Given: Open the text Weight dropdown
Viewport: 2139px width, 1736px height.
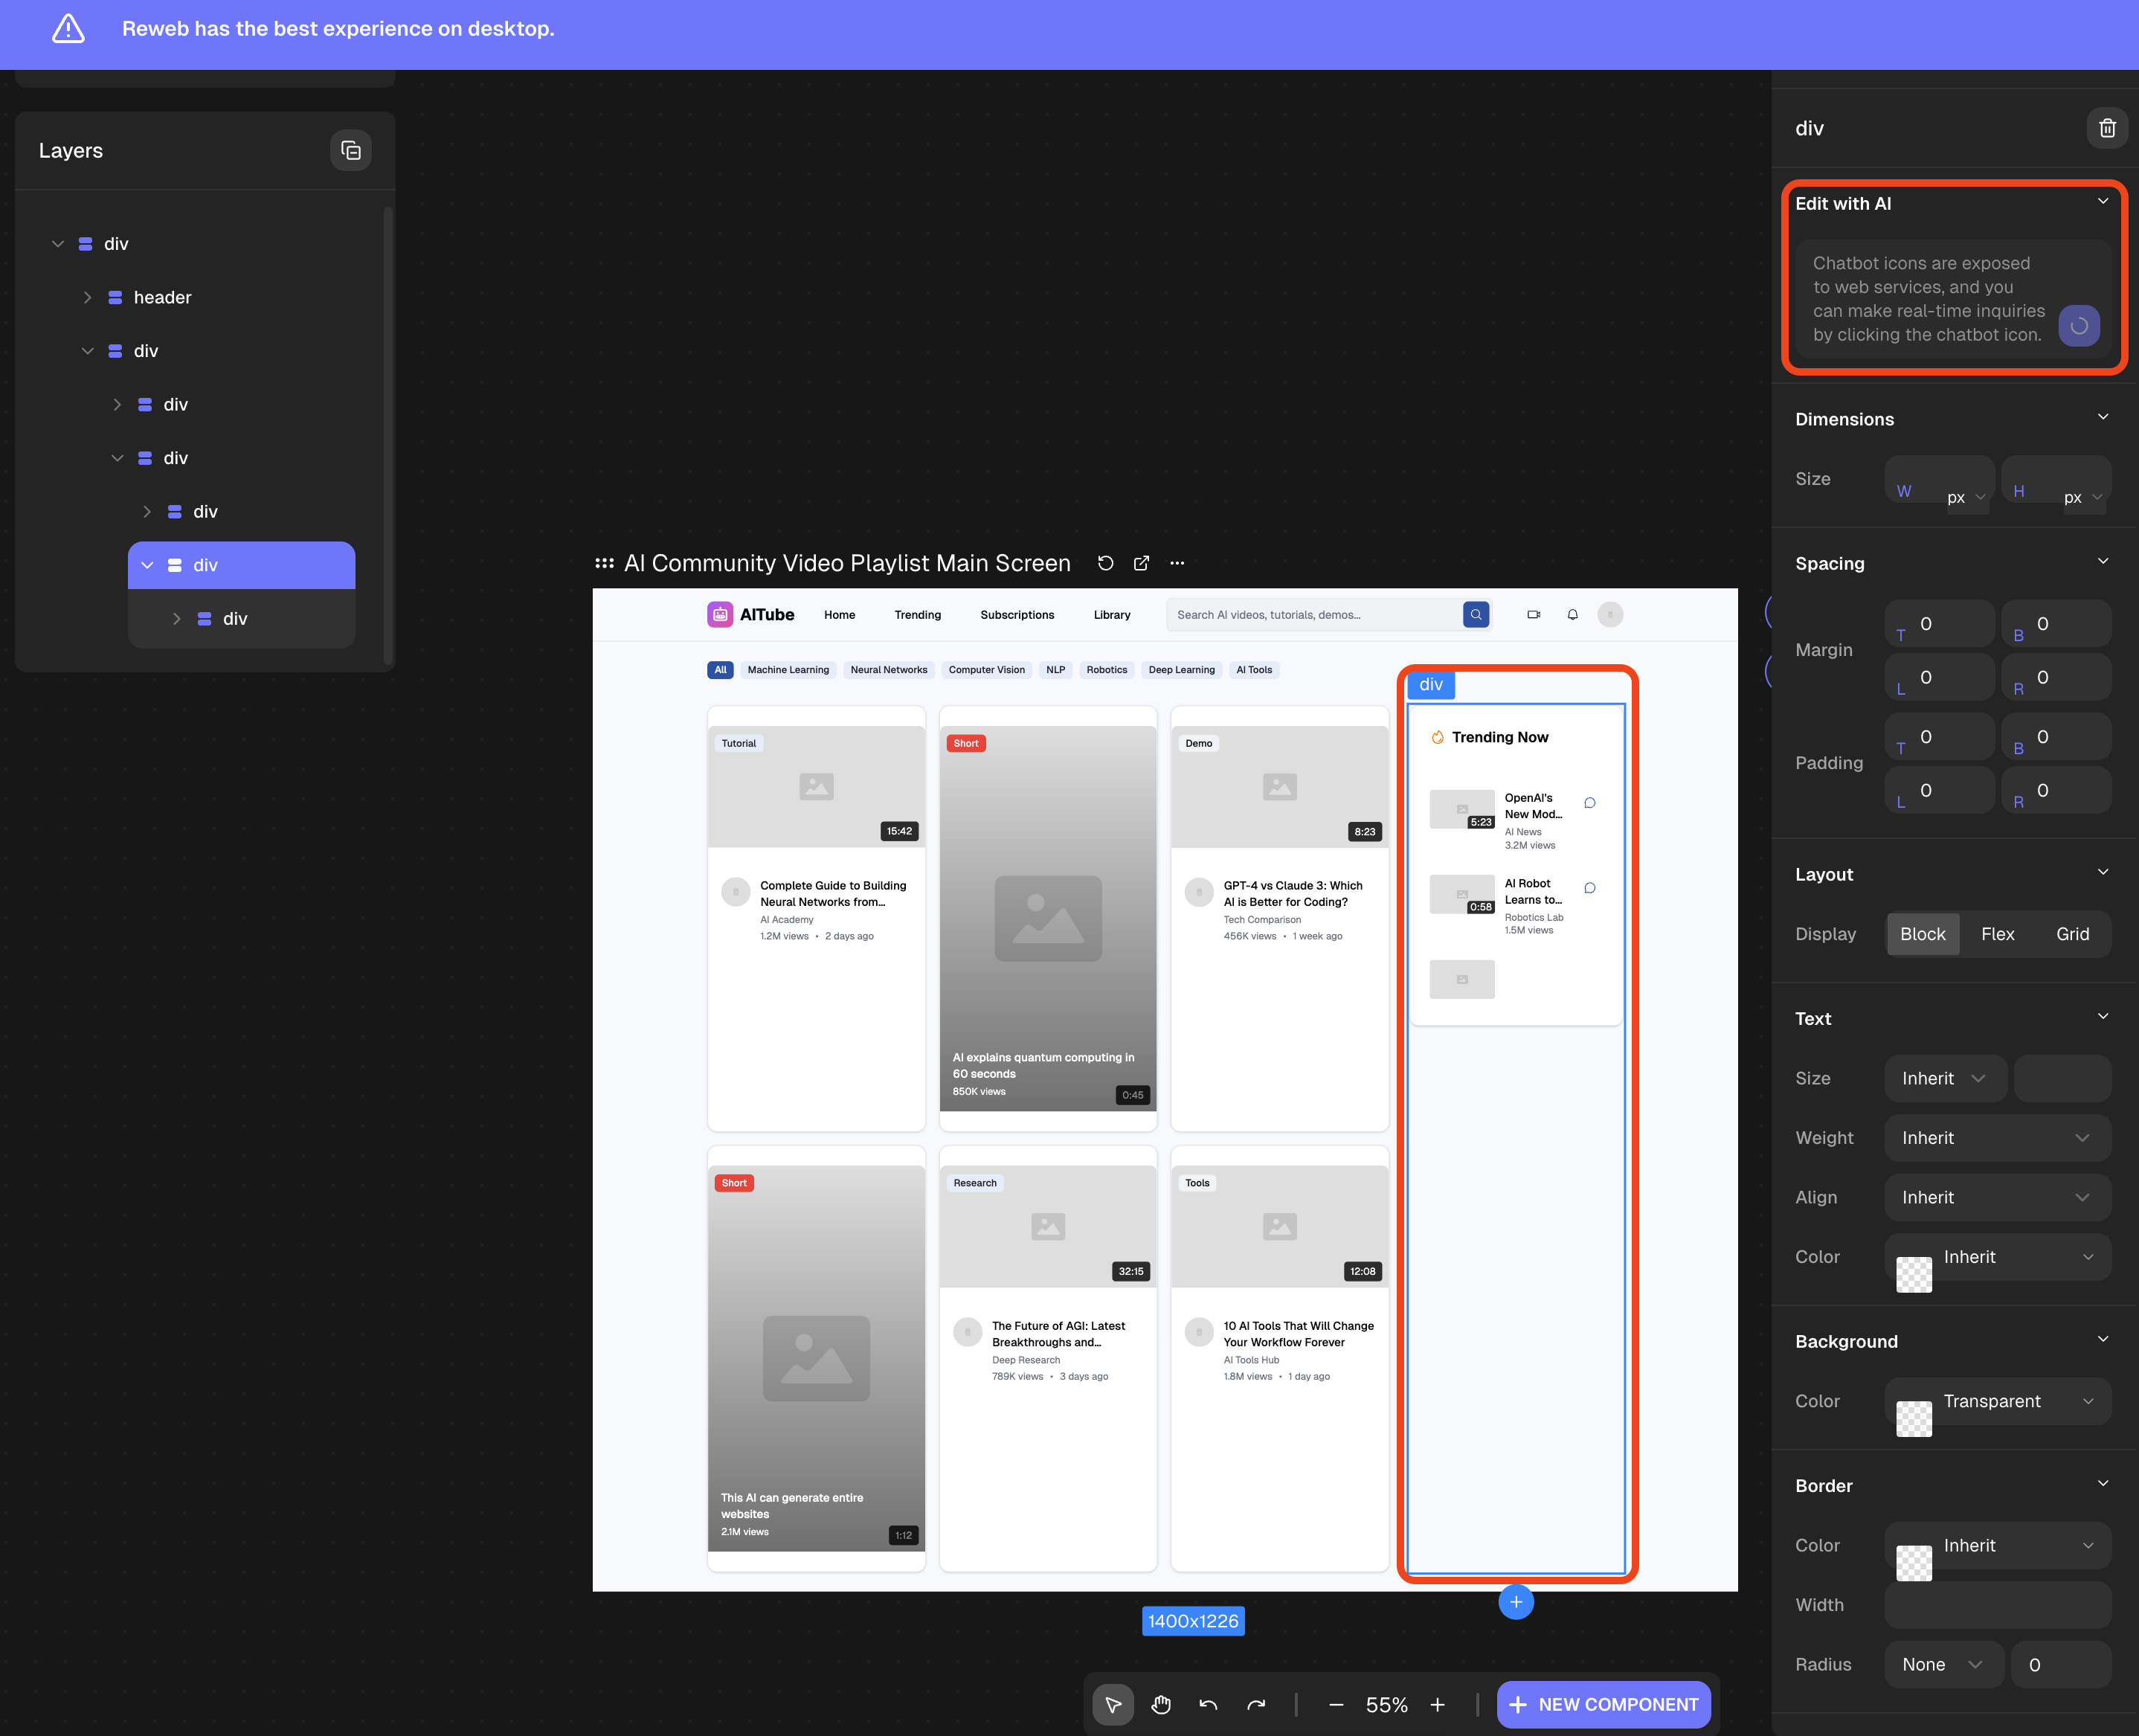Looking at the screenshot, I should [x=1996, y=1137].
